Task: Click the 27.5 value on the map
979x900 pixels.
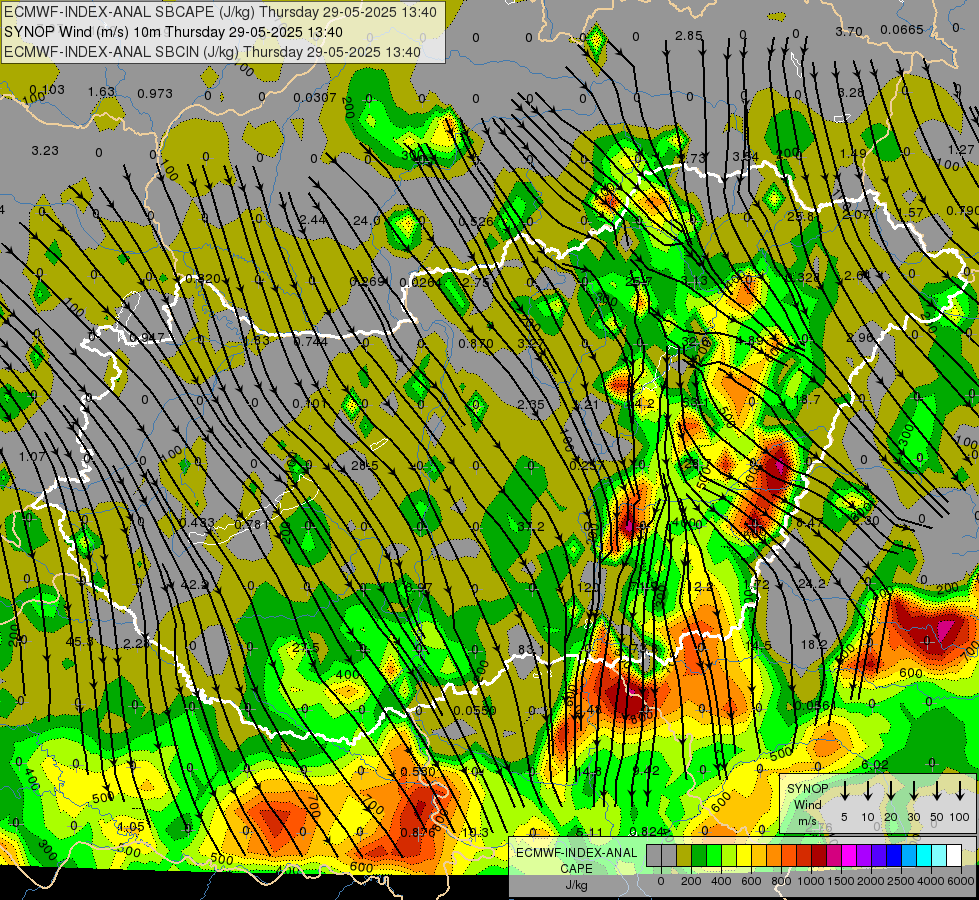Action: click(x=306, y=648)
